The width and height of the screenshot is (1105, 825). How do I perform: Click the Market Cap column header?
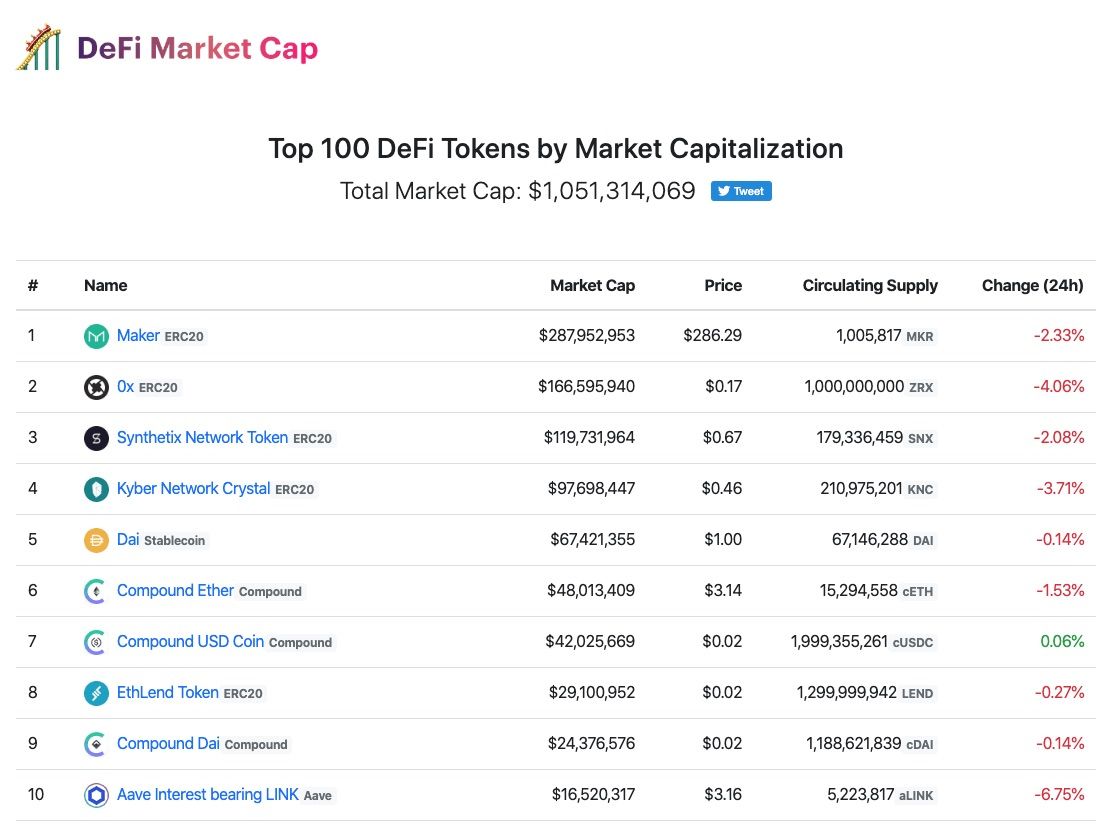[x=592, y=285]
